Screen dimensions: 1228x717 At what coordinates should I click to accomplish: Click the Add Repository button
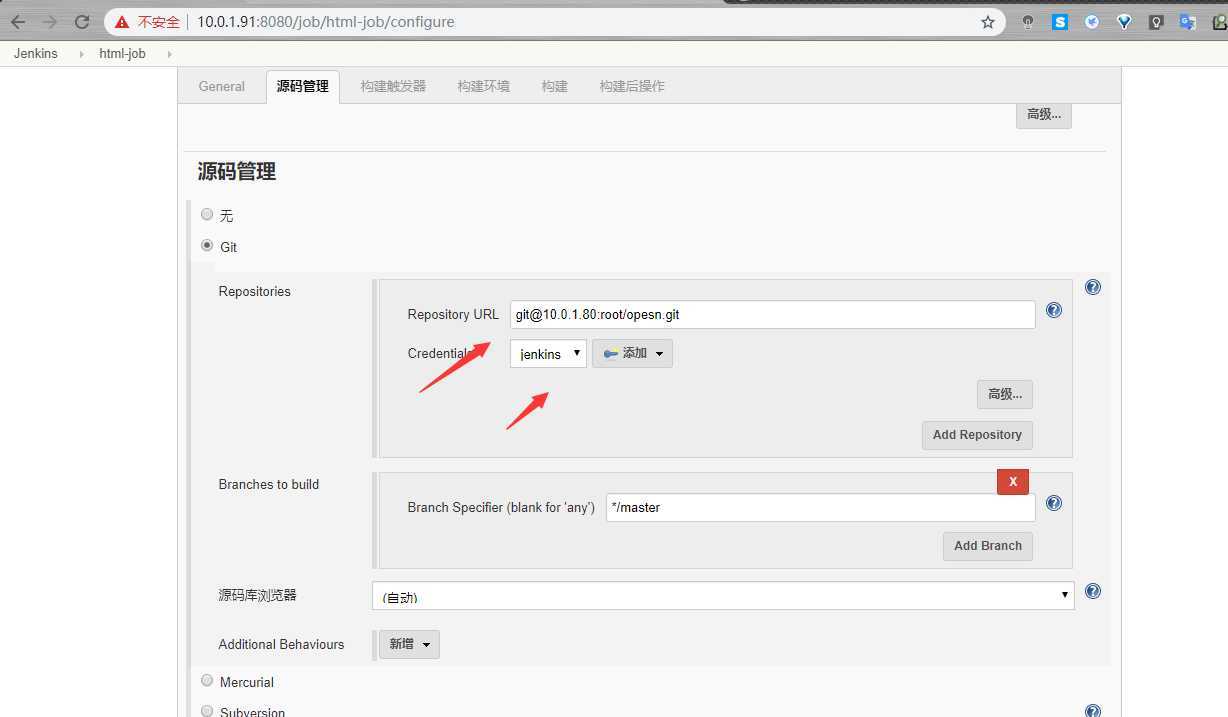977,435
